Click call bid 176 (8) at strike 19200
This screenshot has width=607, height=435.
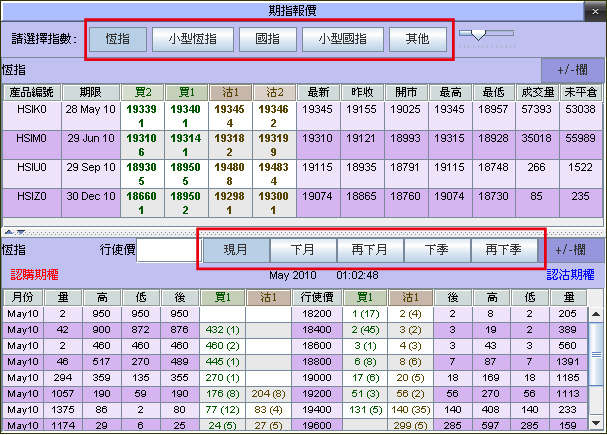tap(223, 394)
